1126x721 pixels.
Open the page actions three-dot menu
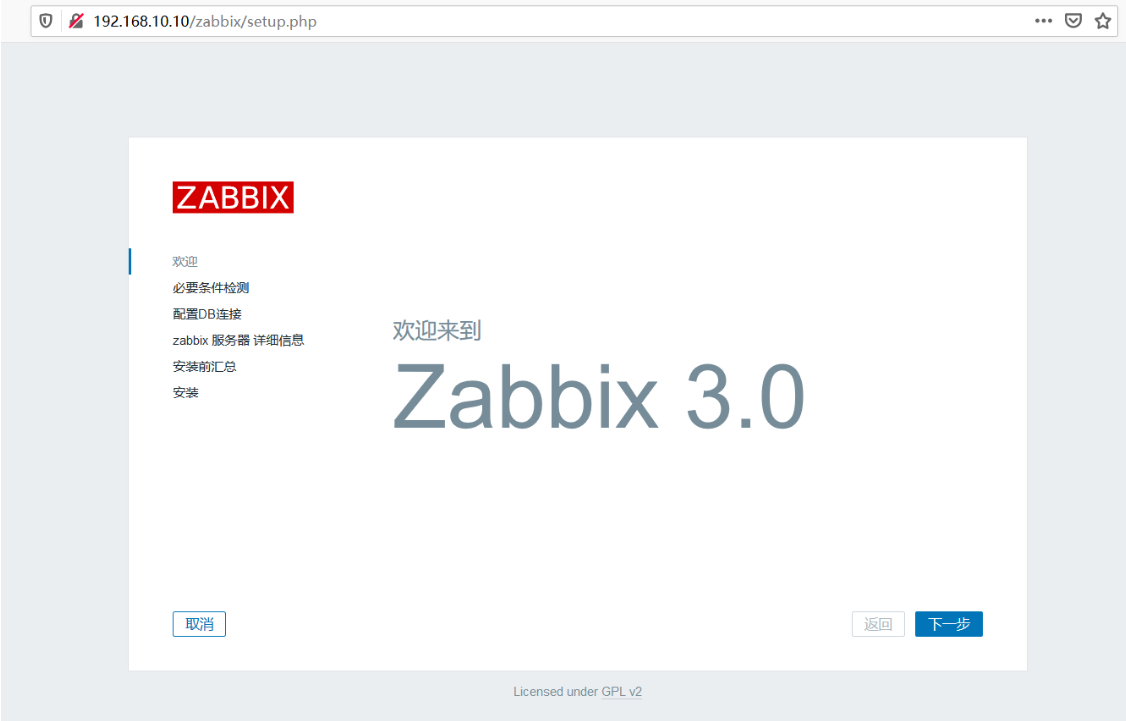coord(1043,21)
